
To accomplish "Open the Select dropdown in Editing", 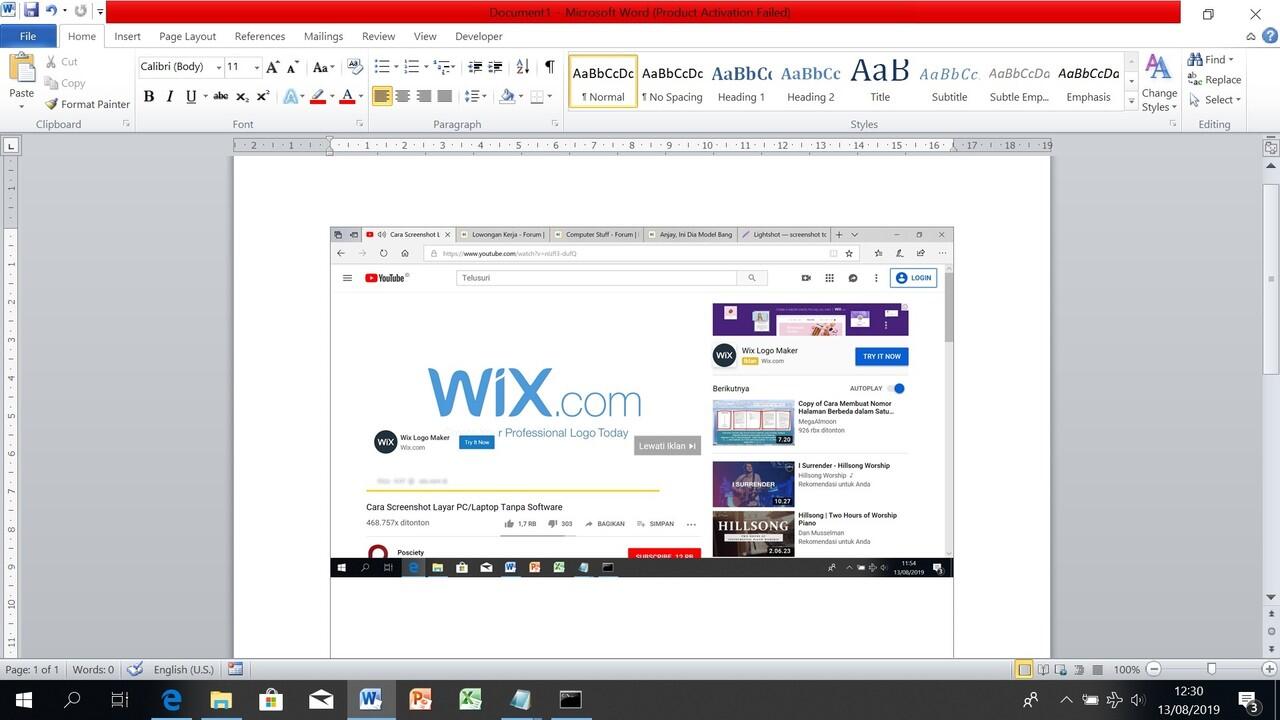I will point(1215,99).
